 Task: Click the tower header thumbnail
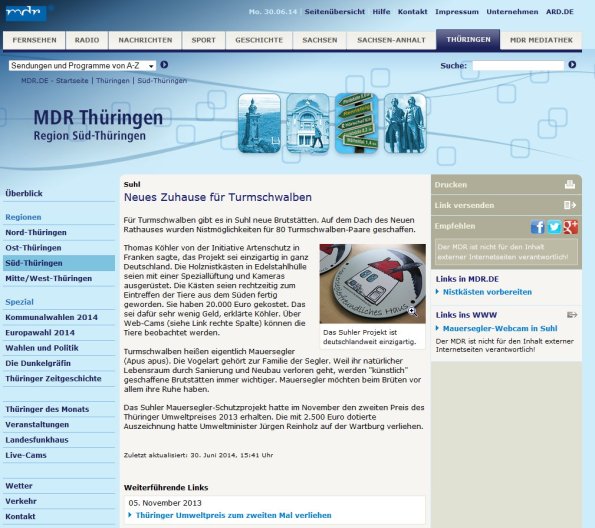click(x=259, y=123)
